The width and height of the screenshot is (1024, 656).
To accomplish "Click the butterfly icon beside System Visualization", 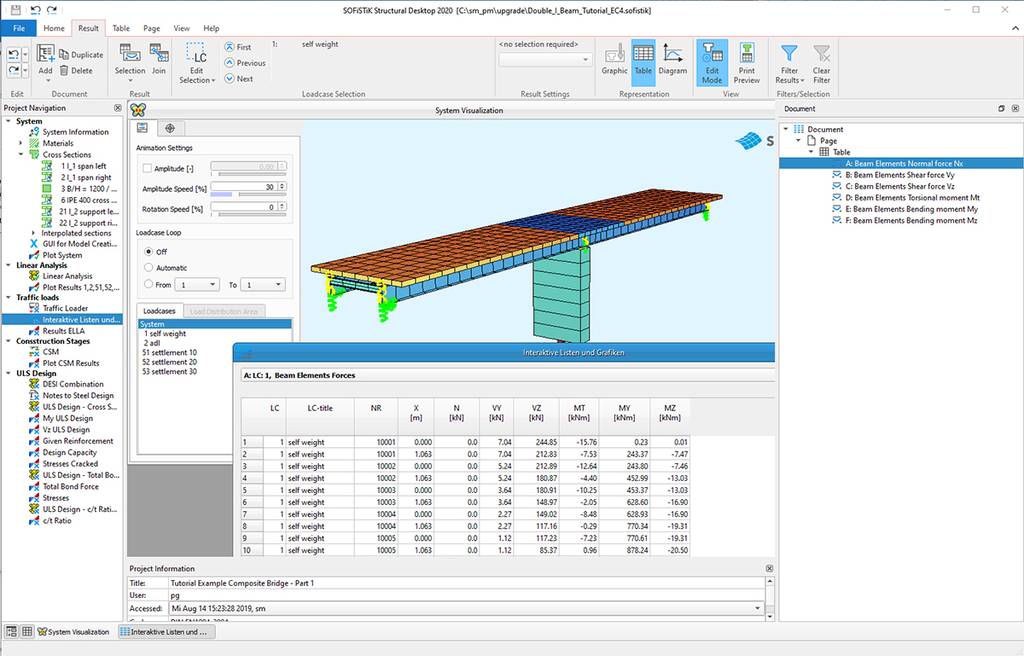I will tap(138, 110).
